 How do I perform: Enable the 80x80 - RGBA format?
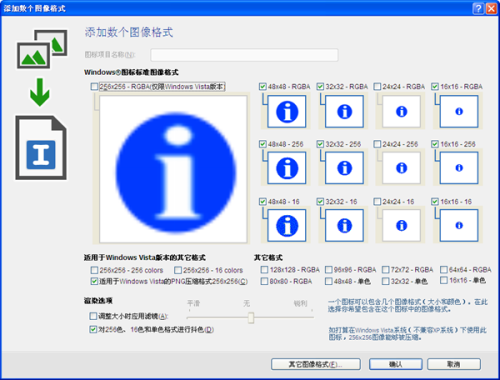point(264,281)
